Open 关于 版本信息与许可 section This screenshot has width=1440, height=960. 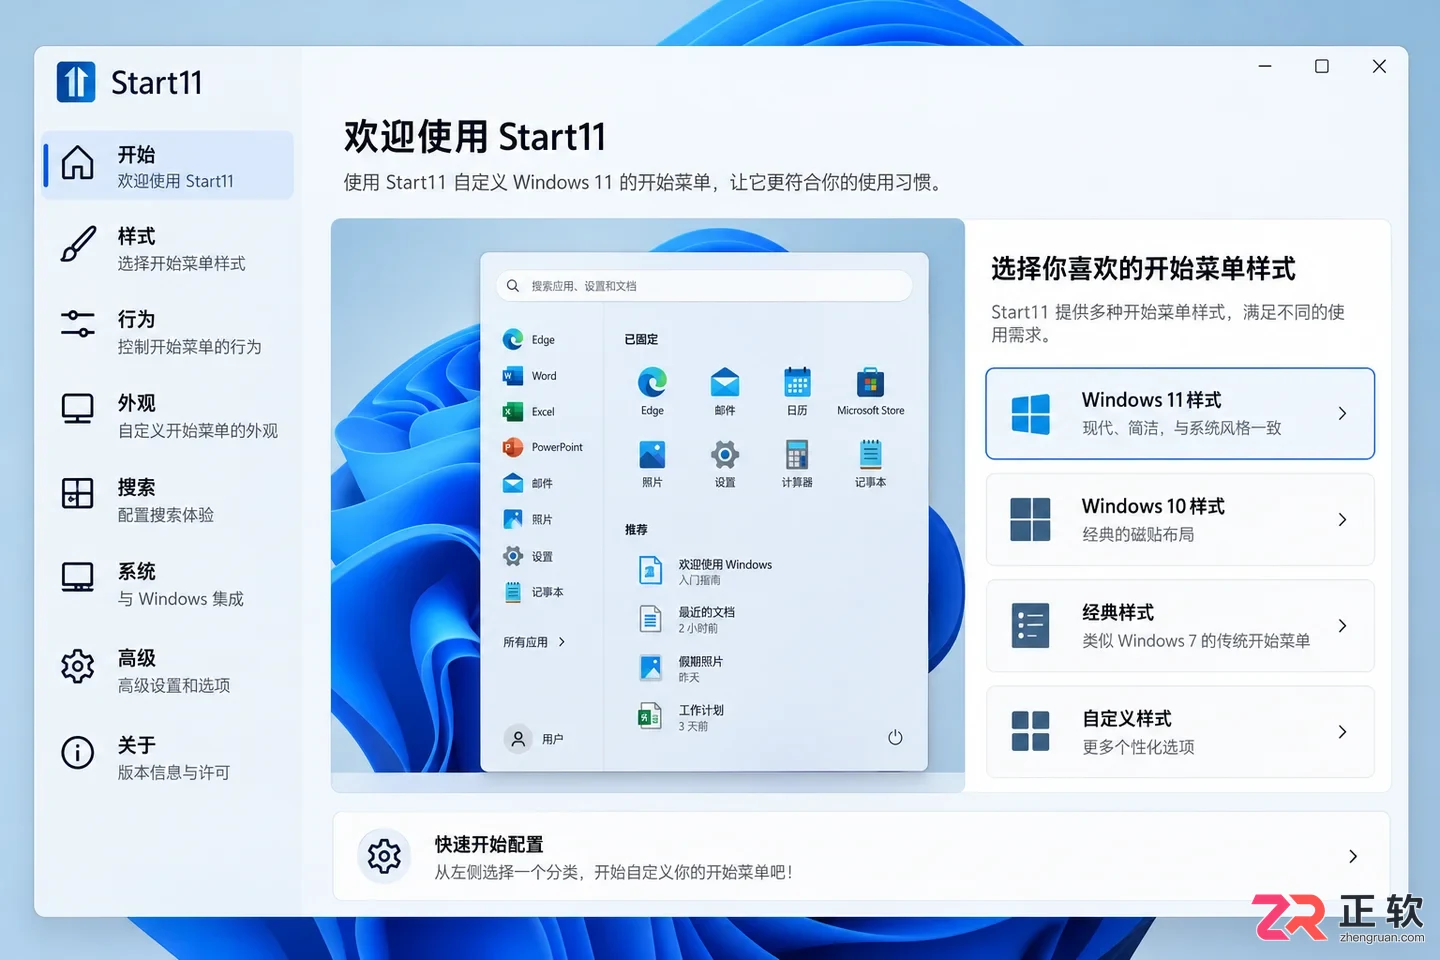168,758
